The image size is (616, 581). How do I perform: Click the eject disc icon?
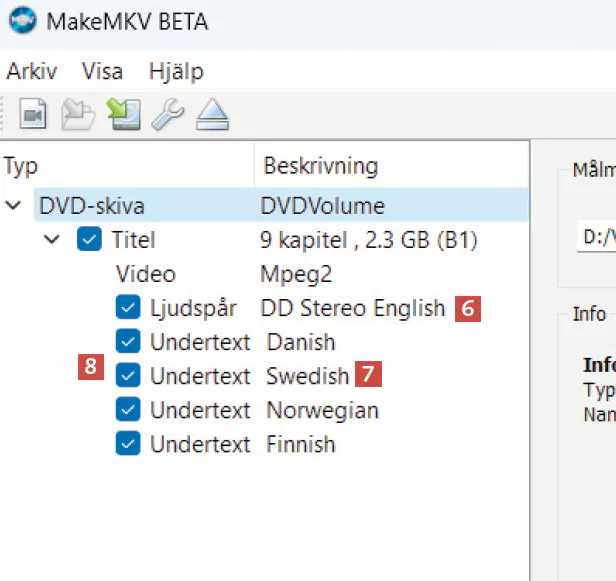click(212, 116)
